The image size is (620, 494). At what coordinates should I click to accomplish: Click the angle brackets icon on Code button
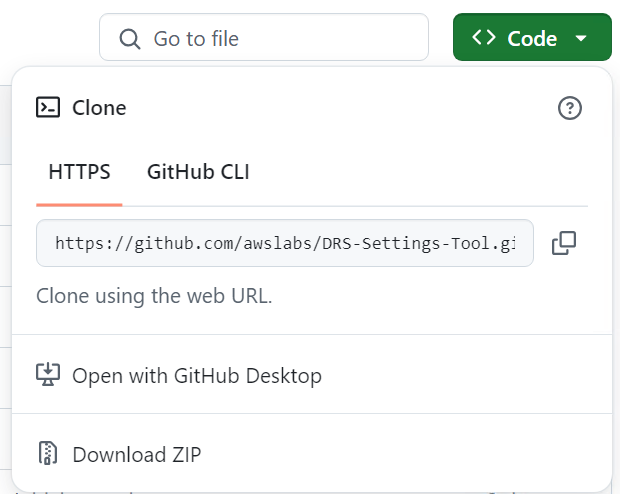pyautogui.click(x=484, y=38)
